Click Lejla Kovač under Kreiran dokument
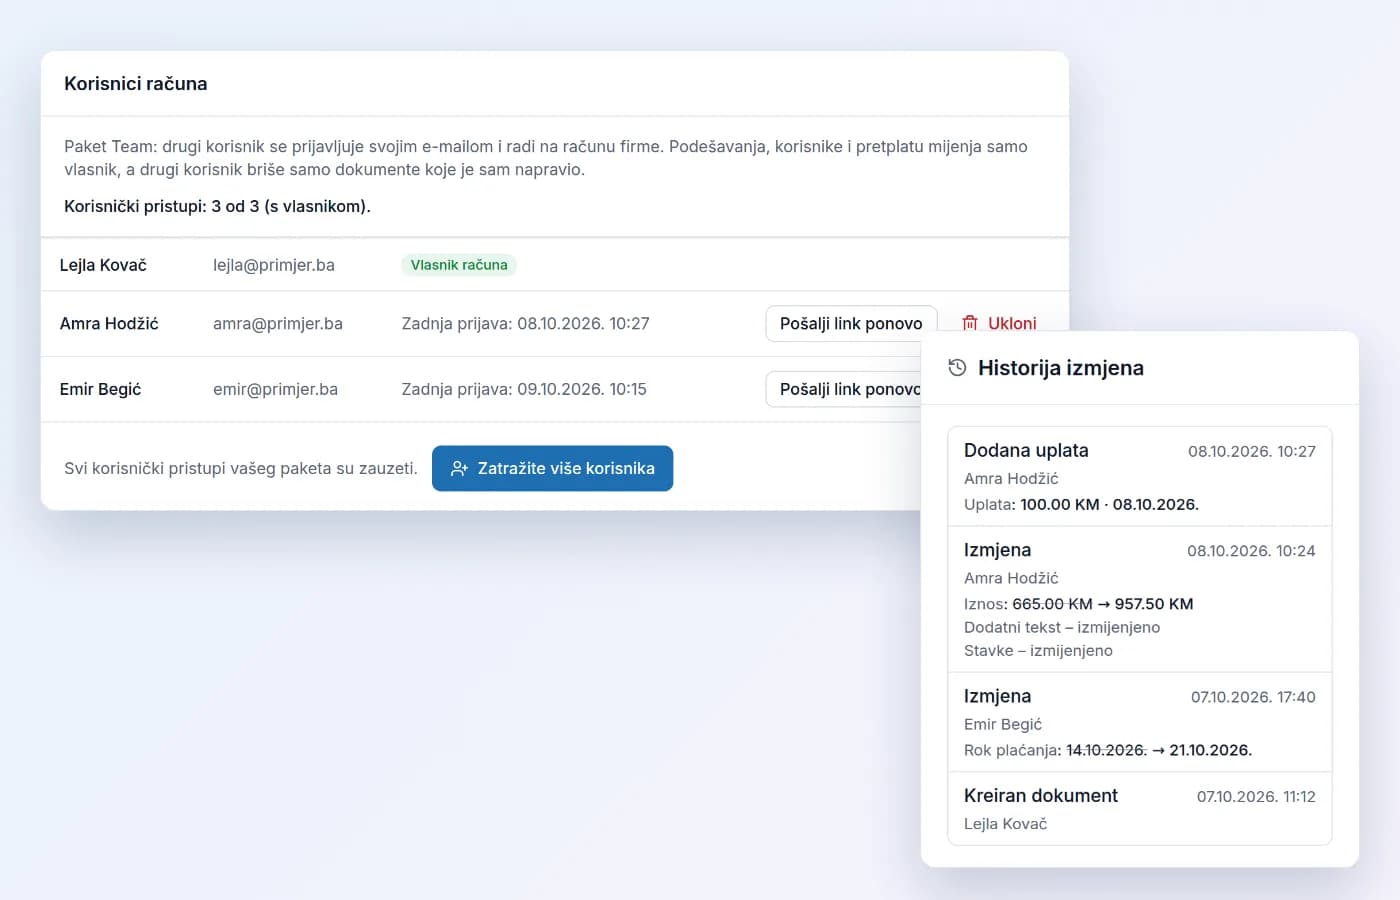Screen dimensions: 1400x900 tap(1005, 824)
